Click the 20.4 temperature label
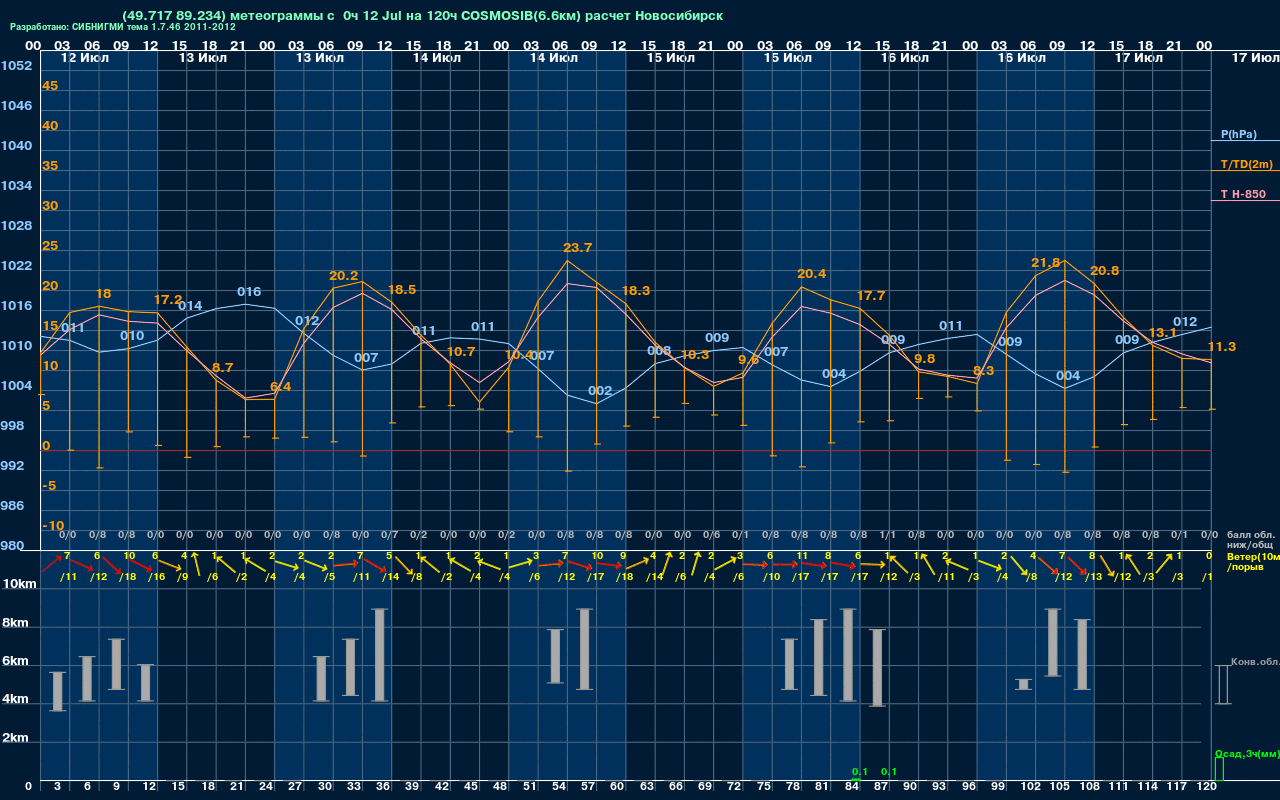The width and height of the screenshot is (1280, 800). (812, 273)
